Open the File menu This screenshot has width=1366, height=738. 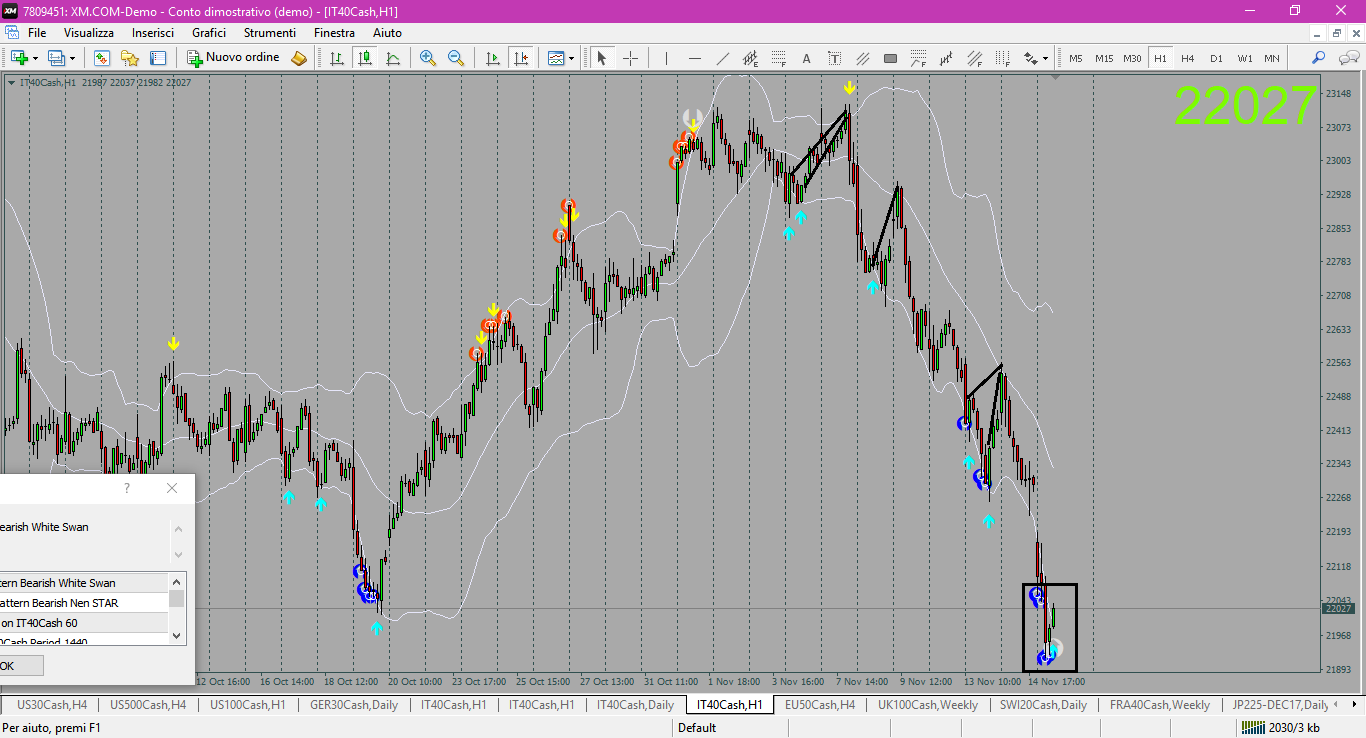[37, 33]
